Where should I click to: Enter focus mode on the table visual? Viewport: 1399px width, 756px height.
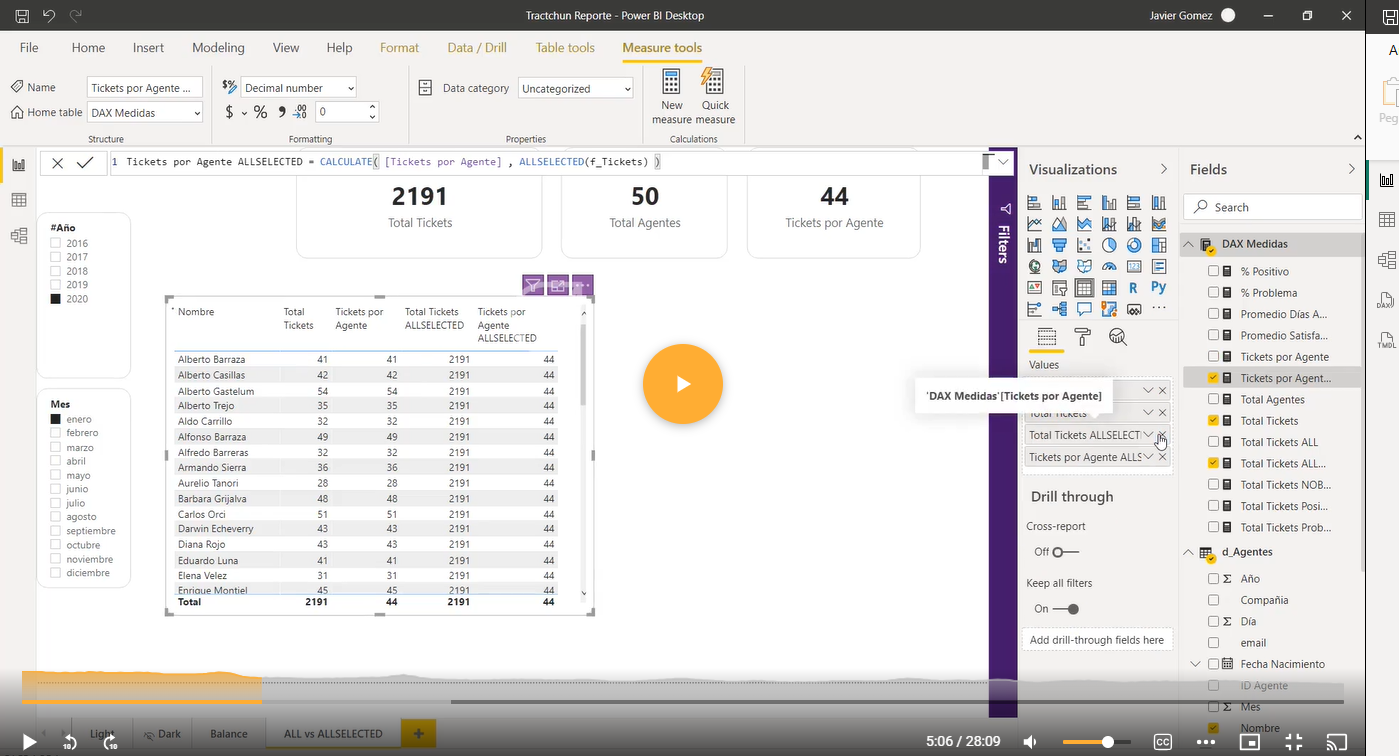(558, 285)
